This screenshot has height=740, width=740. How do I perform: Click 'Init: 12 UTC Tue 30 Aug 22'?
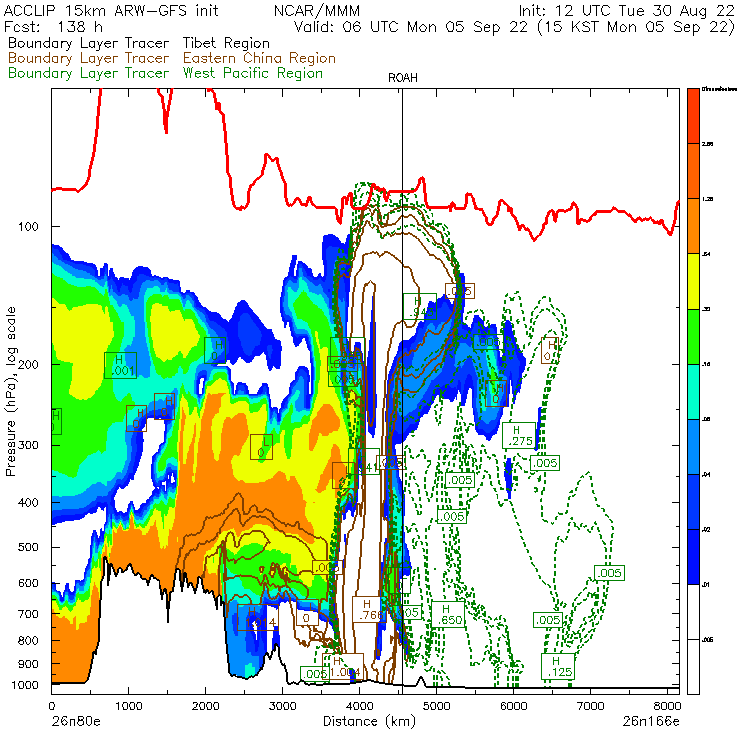(x=626, y=10)
